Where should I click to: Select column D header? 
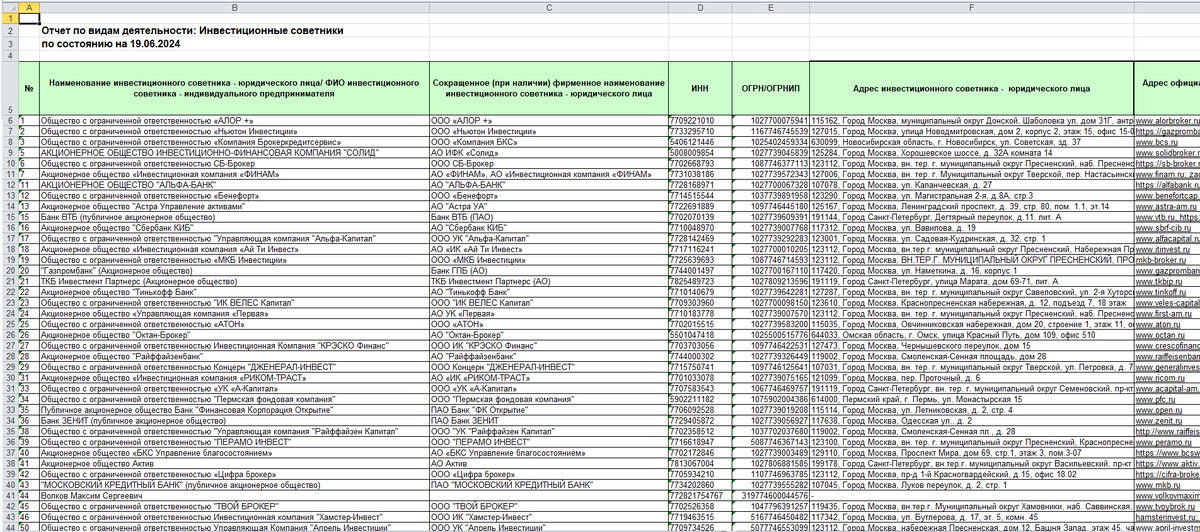(x=701, y=8)
